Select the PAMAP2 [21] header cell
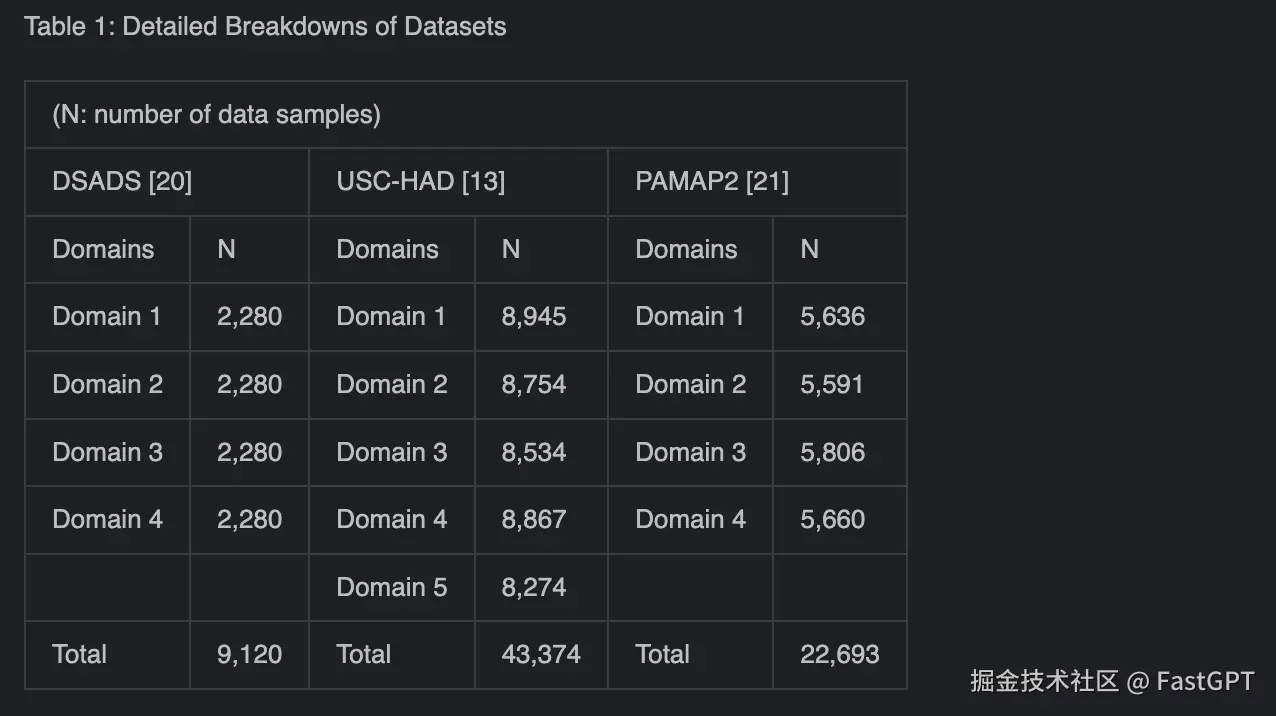This screenshot has width=1276, height=716. [712, 182]
